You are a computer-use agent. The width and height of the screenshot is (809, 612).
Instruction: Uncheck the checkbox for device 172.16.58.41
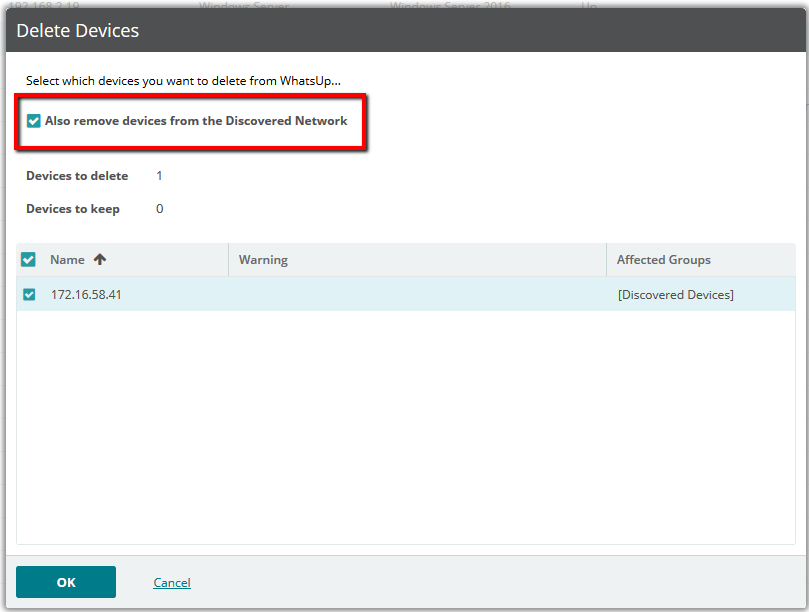(29, 295)
